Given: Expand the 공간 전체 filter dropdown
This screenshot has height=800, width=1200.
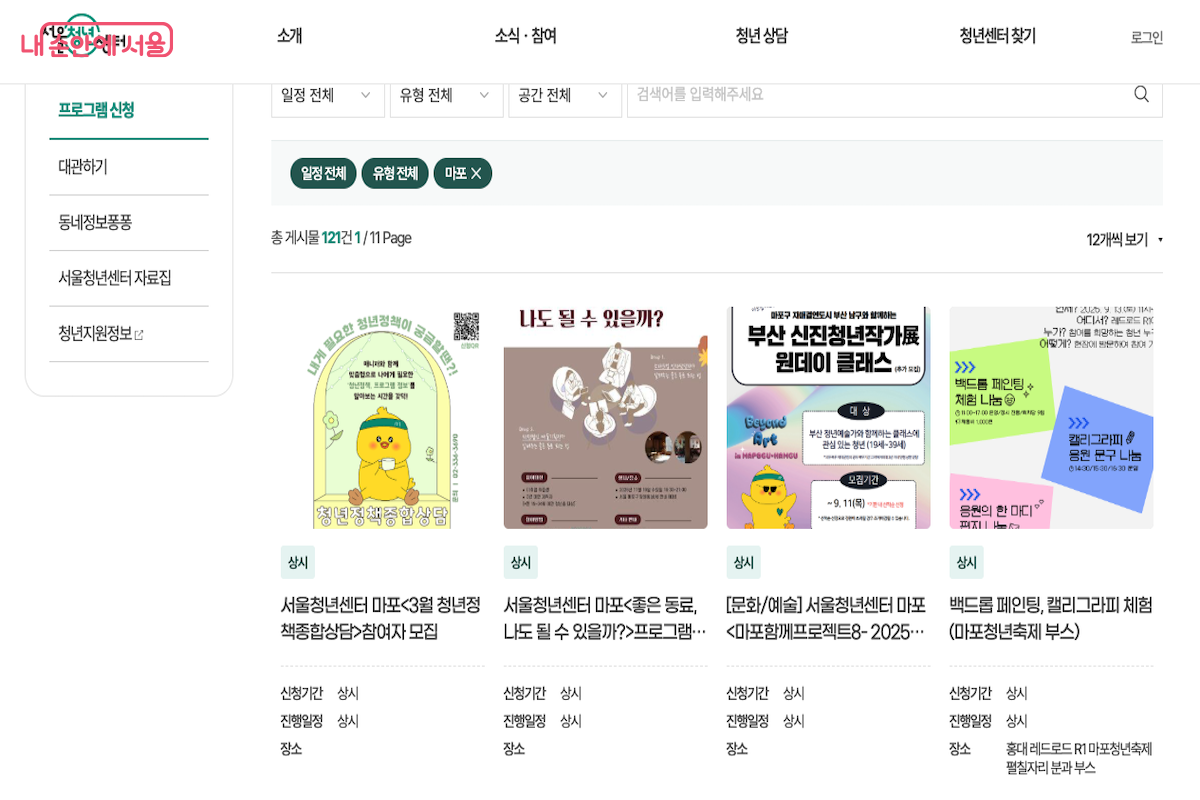Looking at the screenshot, I should tap(564, 94).
